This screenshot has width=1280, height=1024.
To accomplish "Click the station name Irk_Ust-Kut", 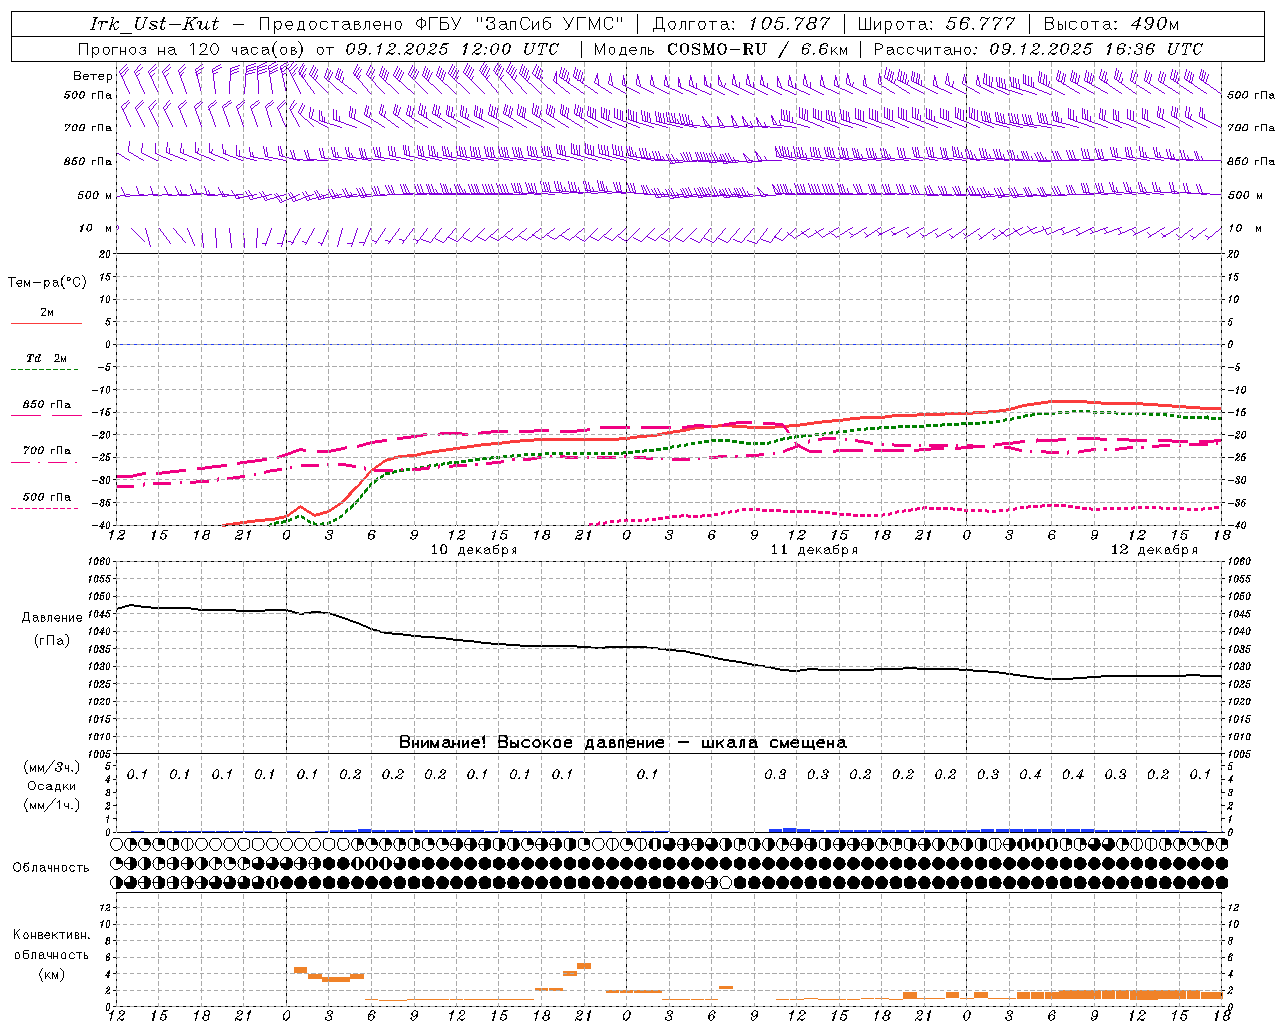I will (x=154, y=24).
